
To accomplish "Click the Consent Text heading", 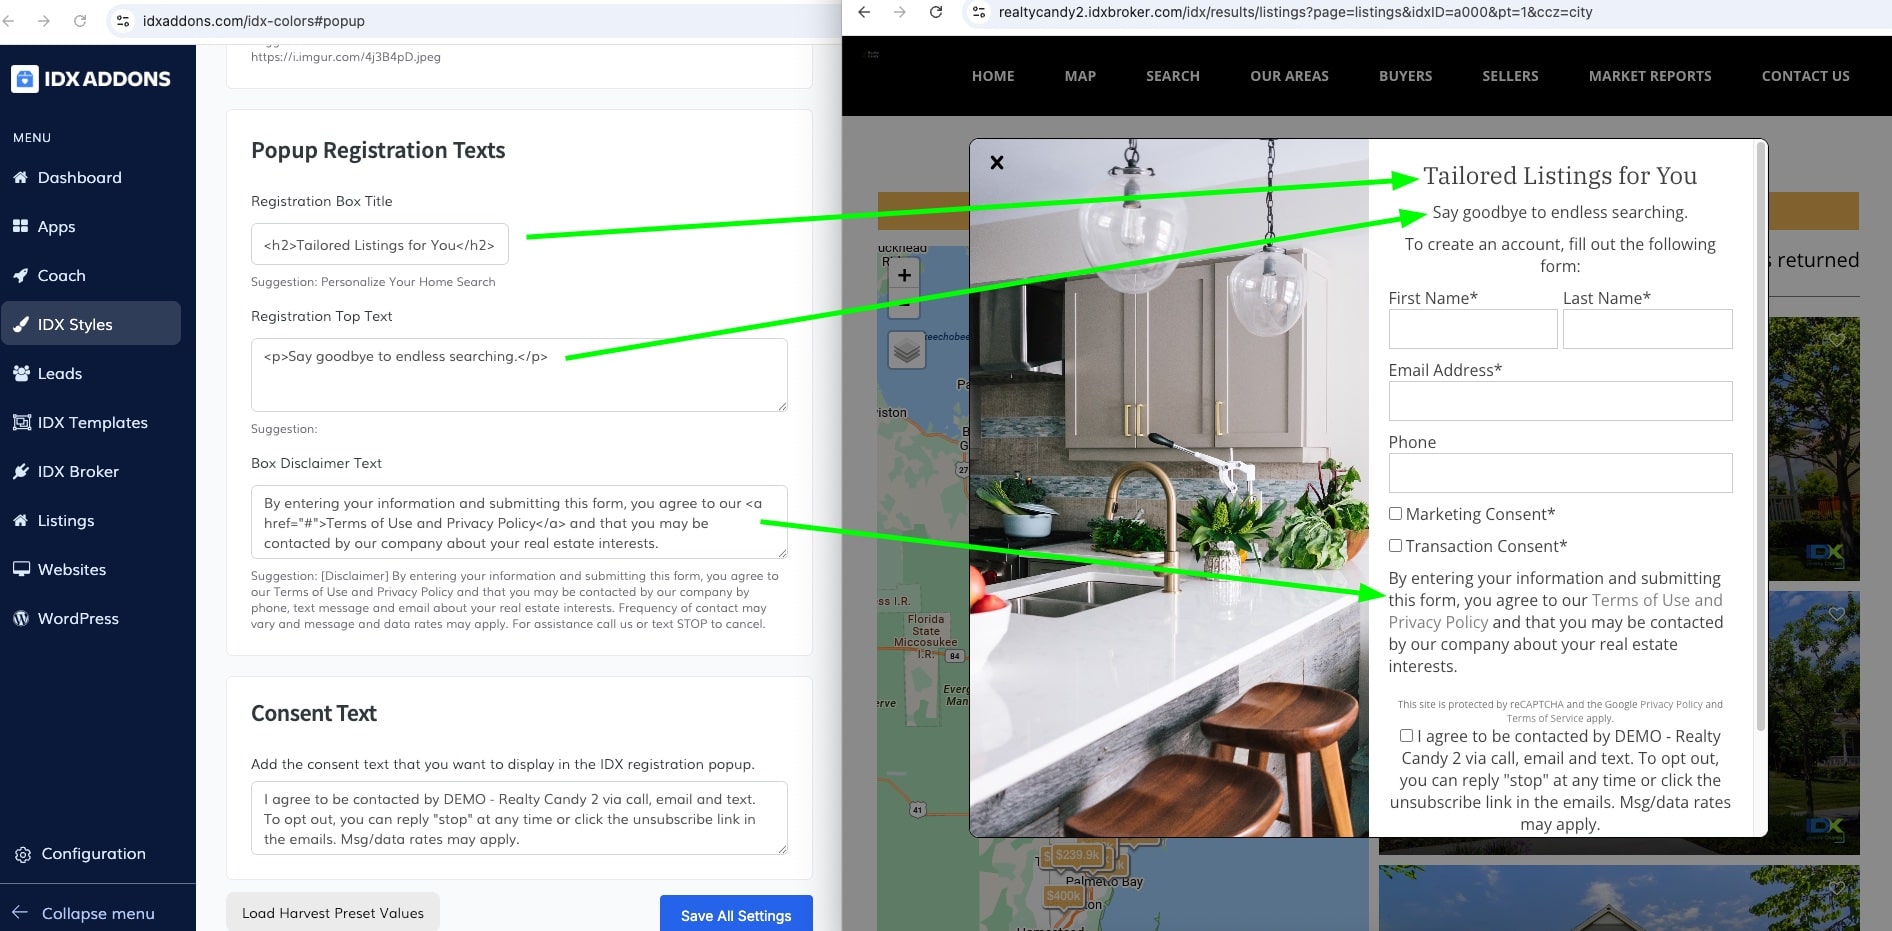I will click(314, 713).
